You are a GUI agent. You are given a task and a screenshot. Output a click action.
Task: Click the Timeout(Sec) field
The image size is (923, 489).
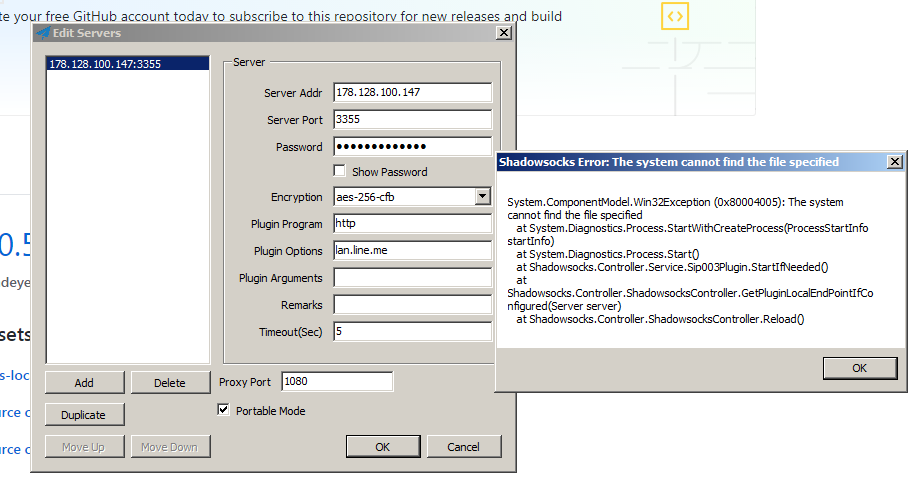[412, 332]
